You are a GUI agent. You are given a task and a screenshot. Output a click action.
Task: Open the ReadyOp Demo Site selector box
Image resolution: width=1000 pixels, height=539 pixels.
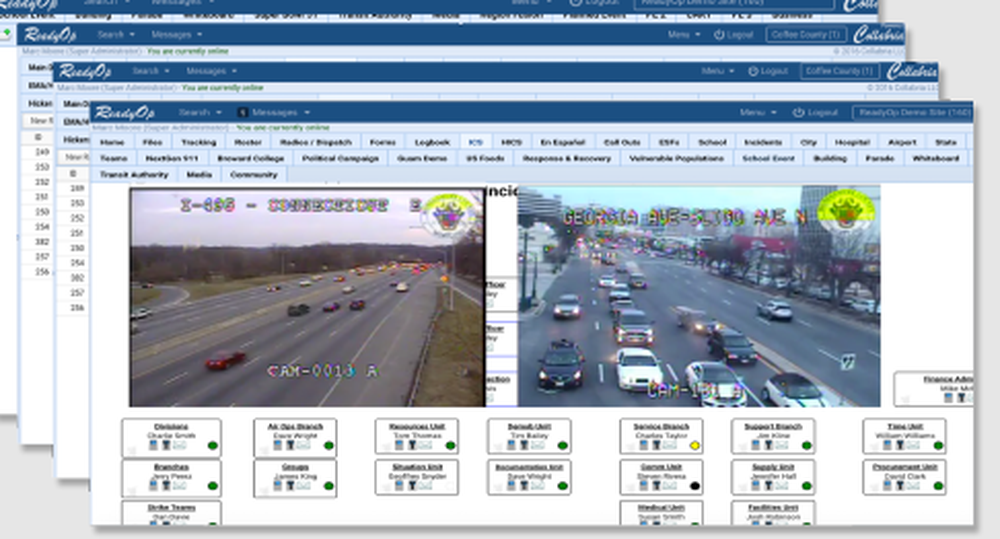(x=912, y=112)
